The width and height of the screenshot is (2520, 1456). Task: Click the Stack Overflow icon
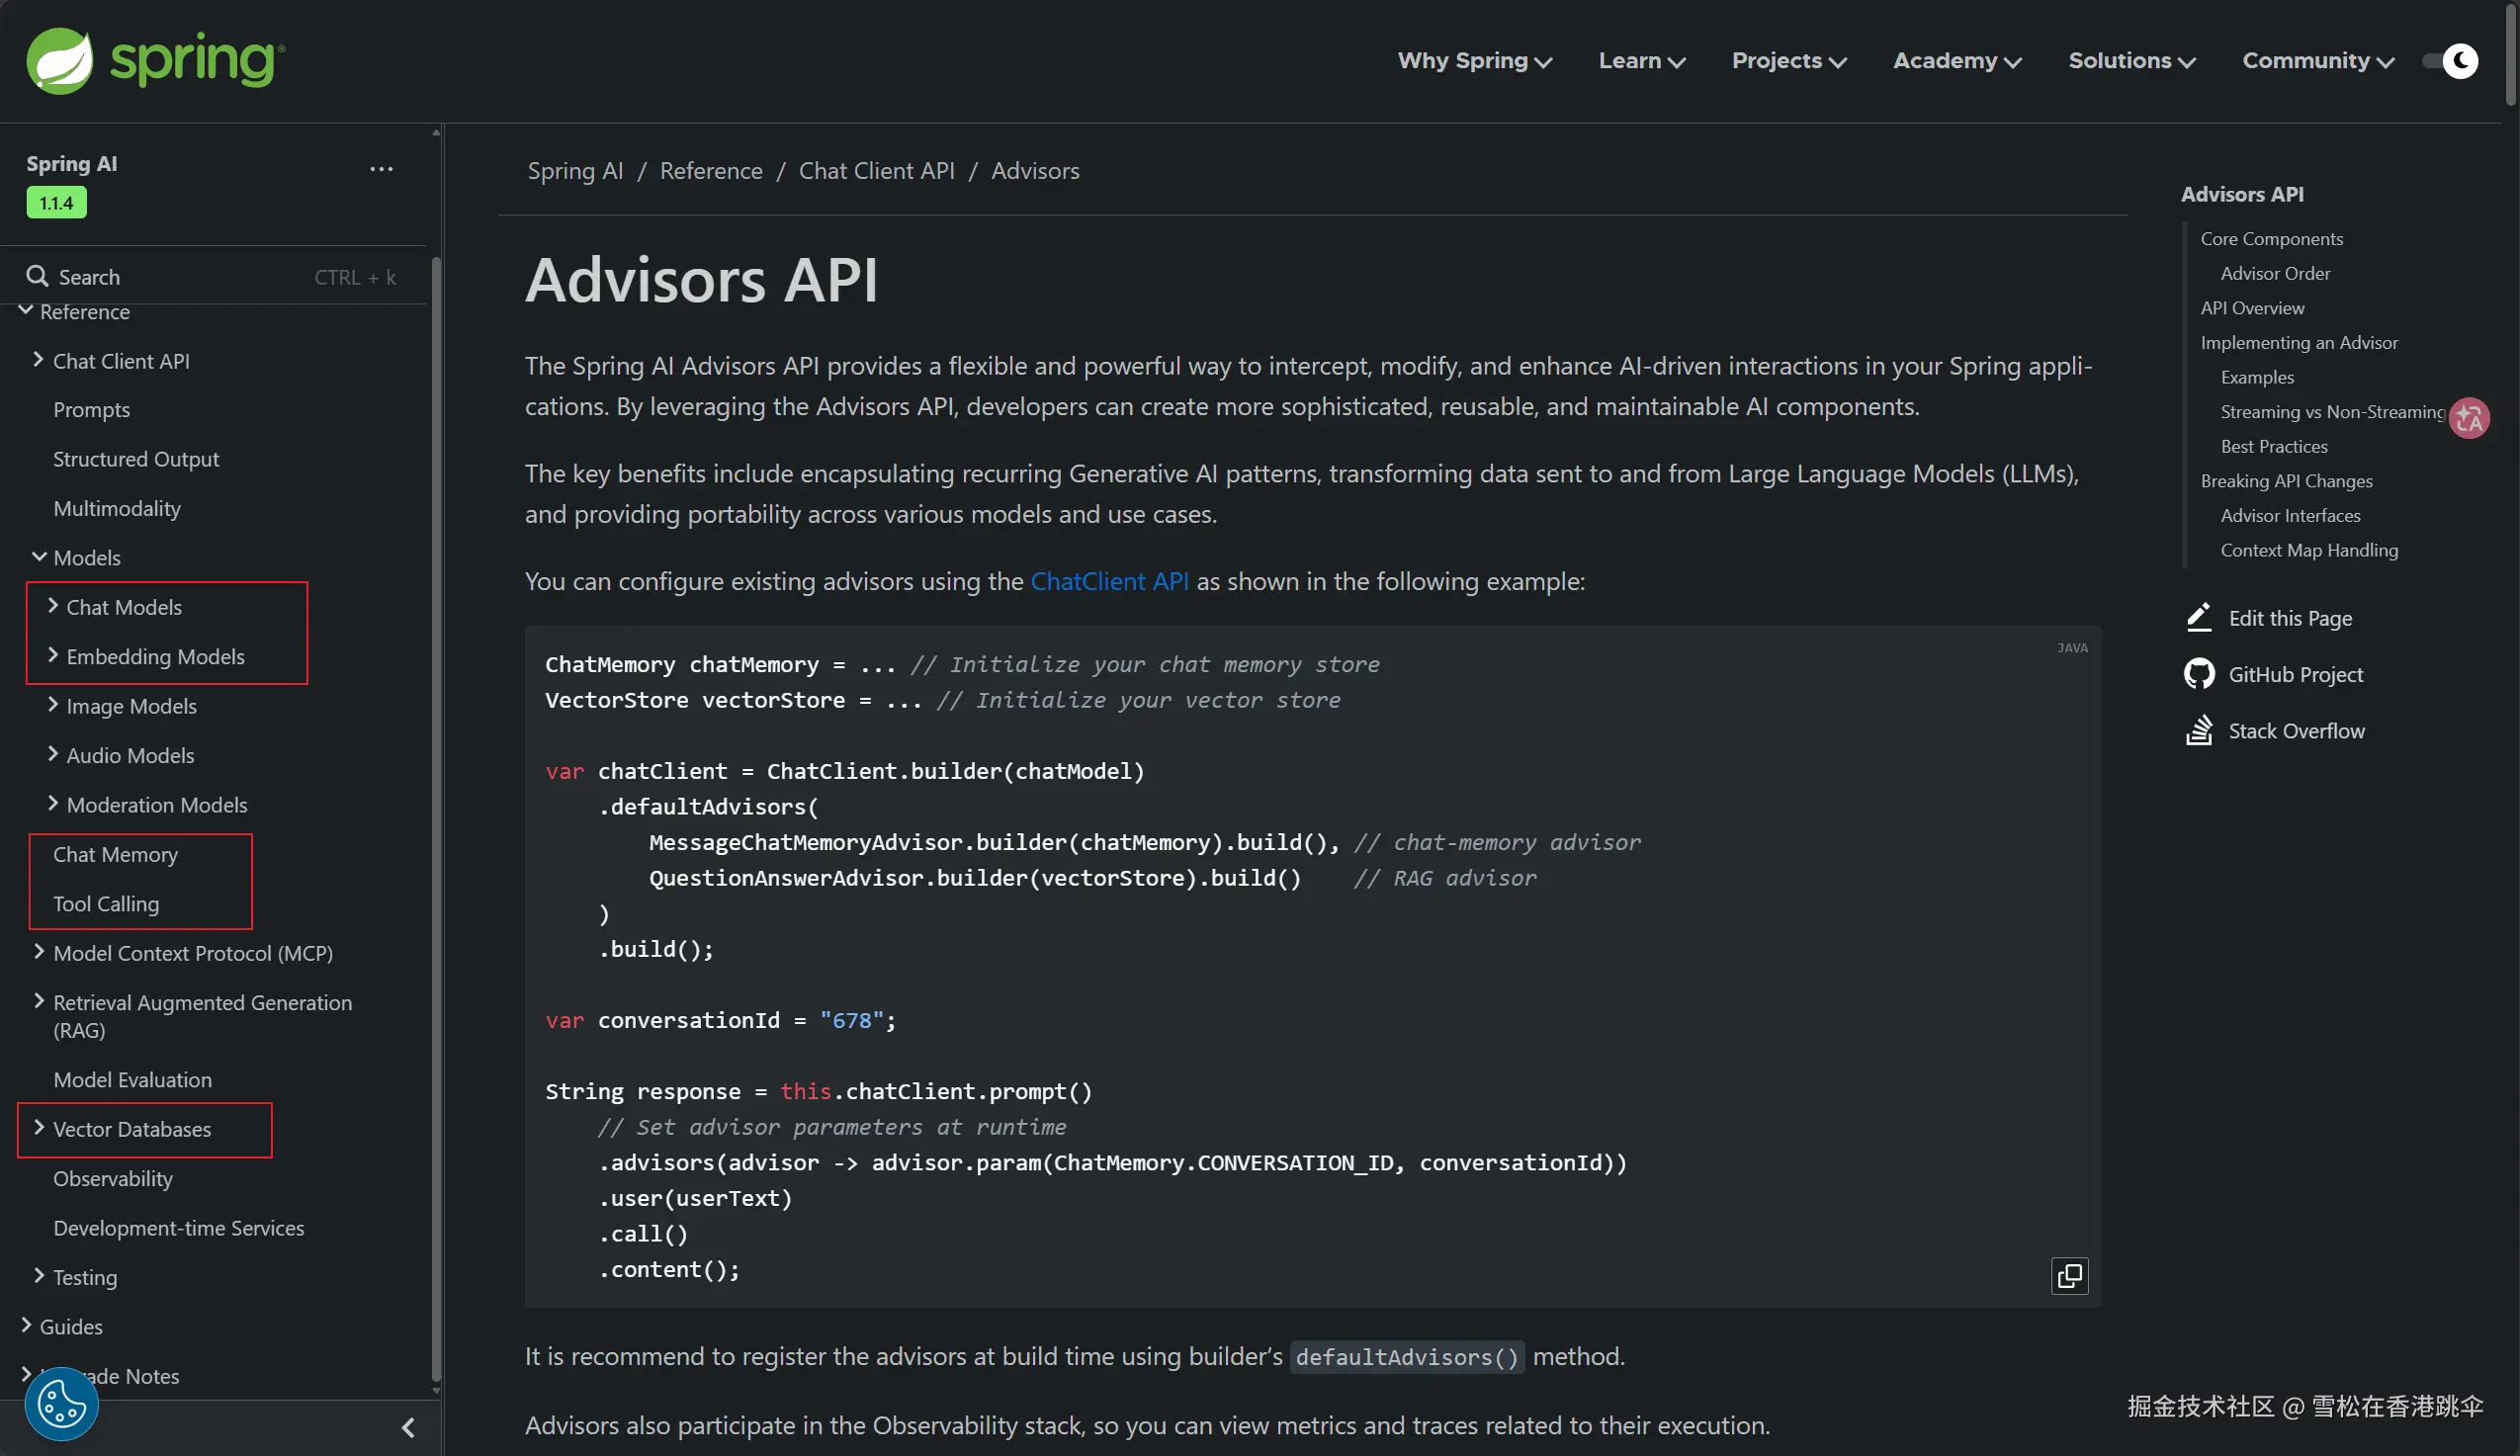[x=2198, y=731]
